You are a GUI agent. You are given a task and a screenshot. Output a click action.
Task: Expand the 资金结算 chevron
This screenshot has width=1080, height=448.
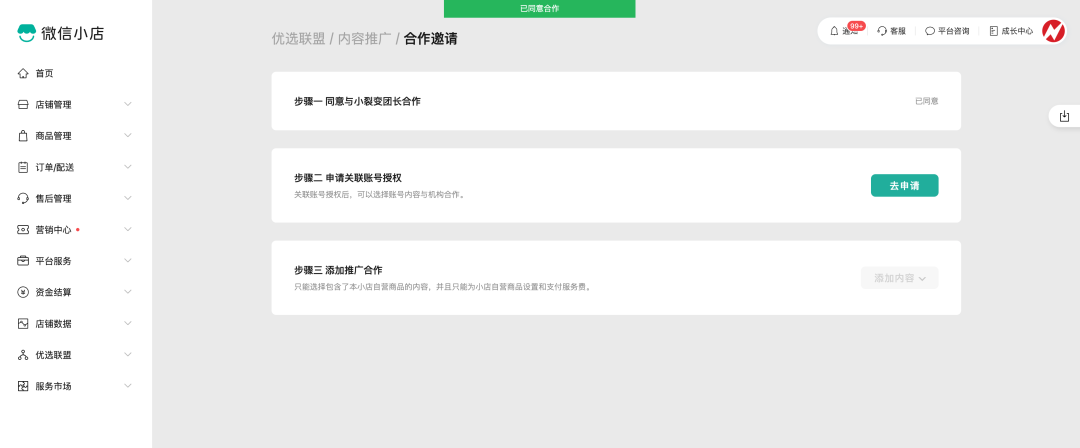pos(128,292)
